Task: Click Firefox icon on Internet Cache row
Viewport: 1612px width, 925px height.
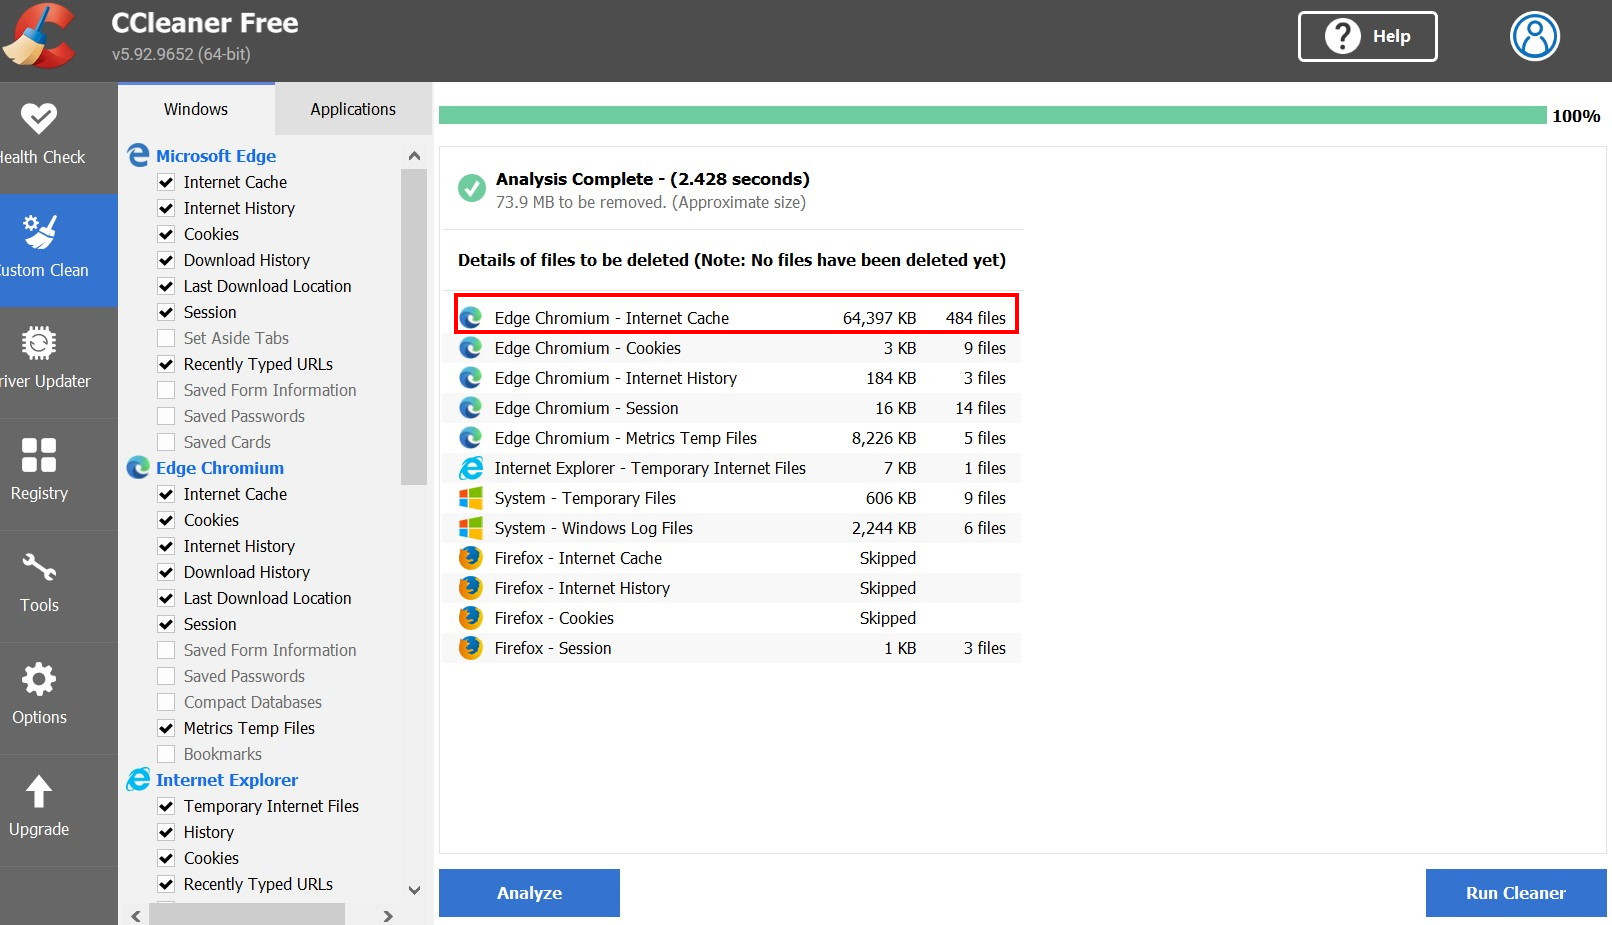Action: coord(470,558)
